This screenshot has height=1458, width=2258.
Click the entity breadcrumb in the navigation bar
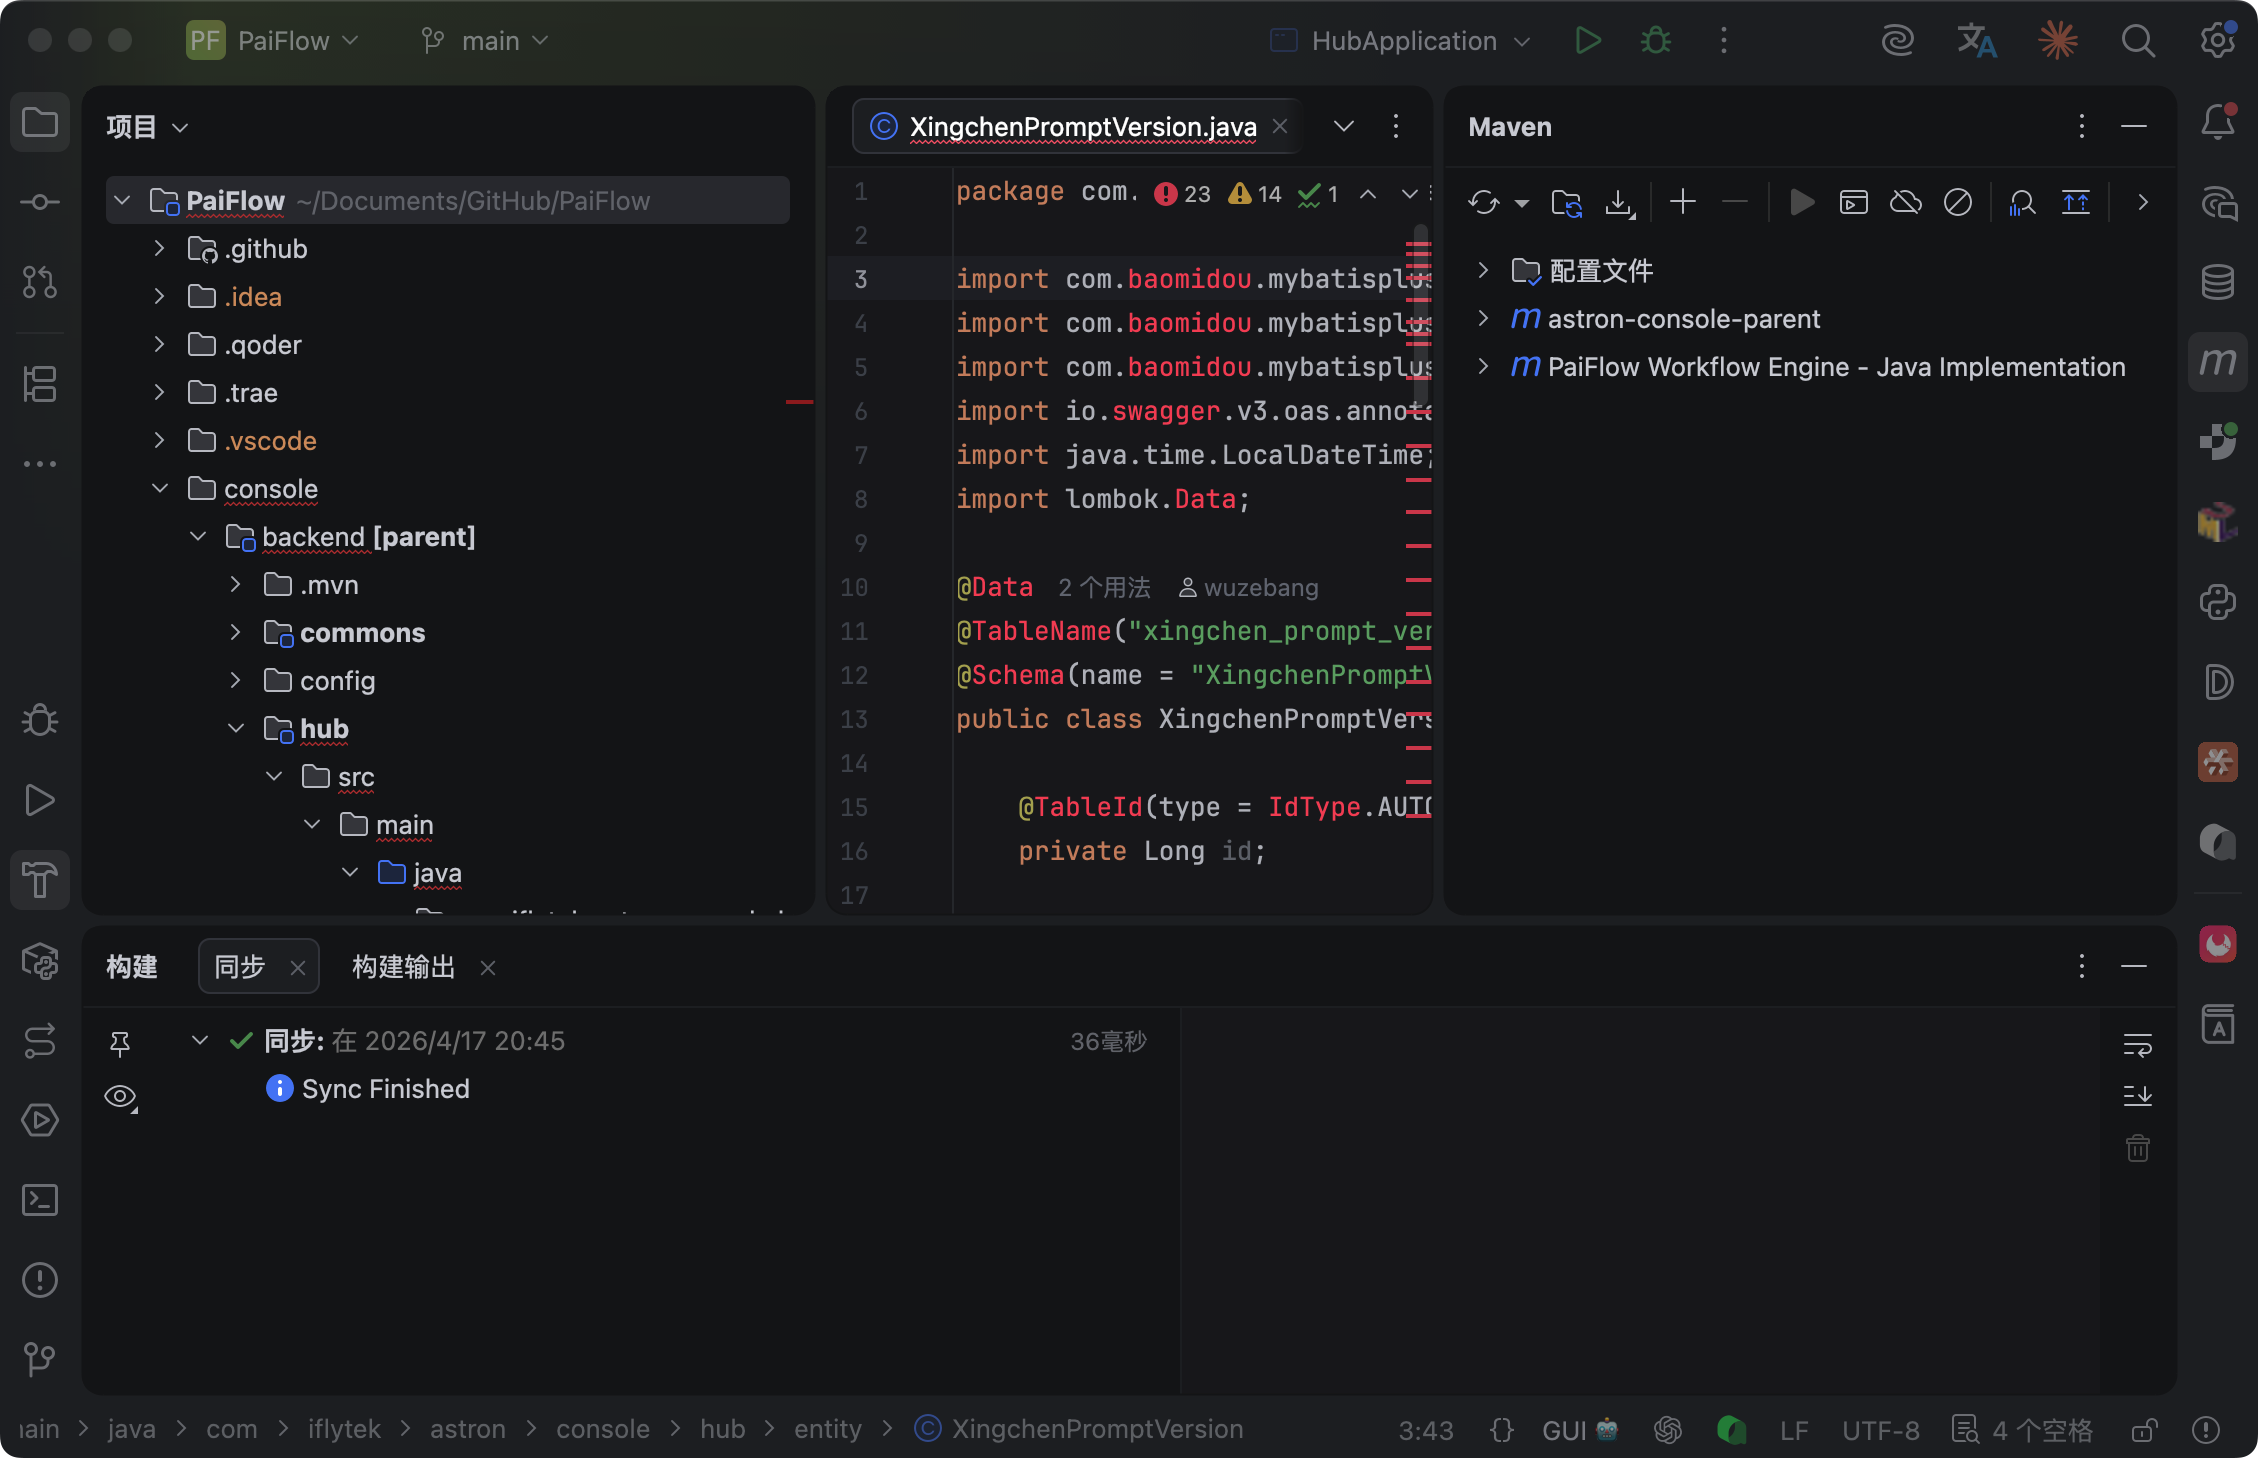pyautogui.click(x=827, y=1429)
